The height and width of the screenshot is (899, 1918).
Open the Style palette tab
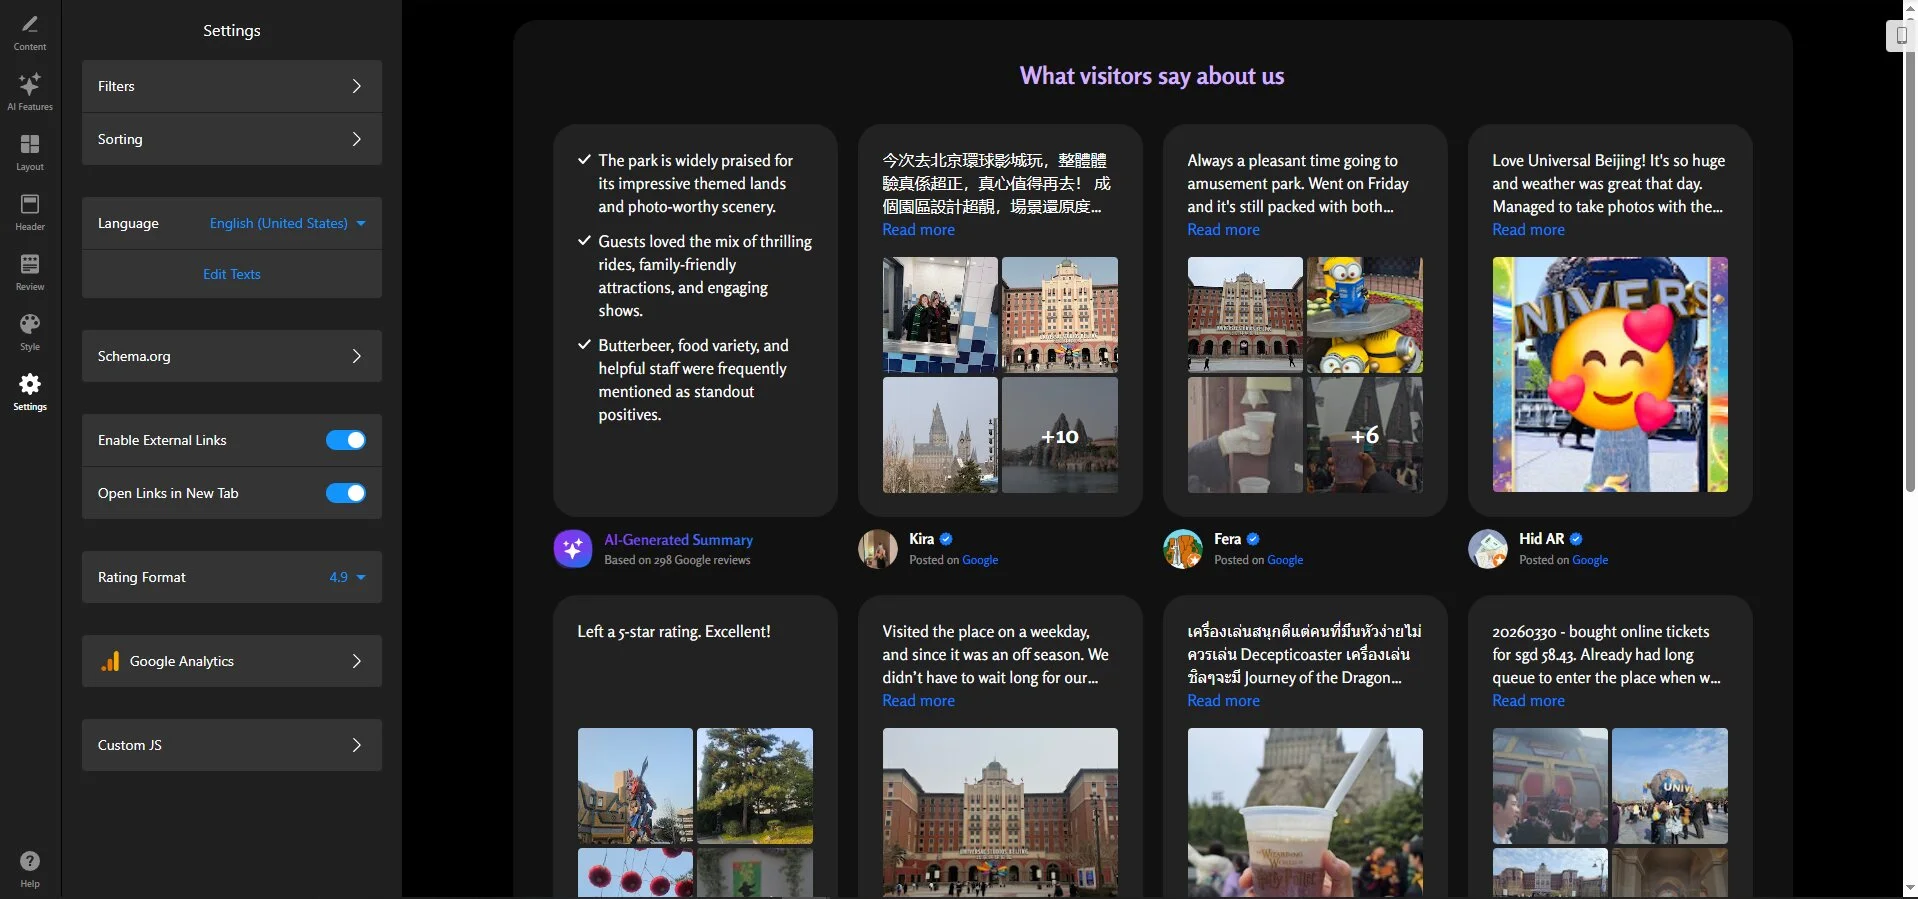coord(30,332)
